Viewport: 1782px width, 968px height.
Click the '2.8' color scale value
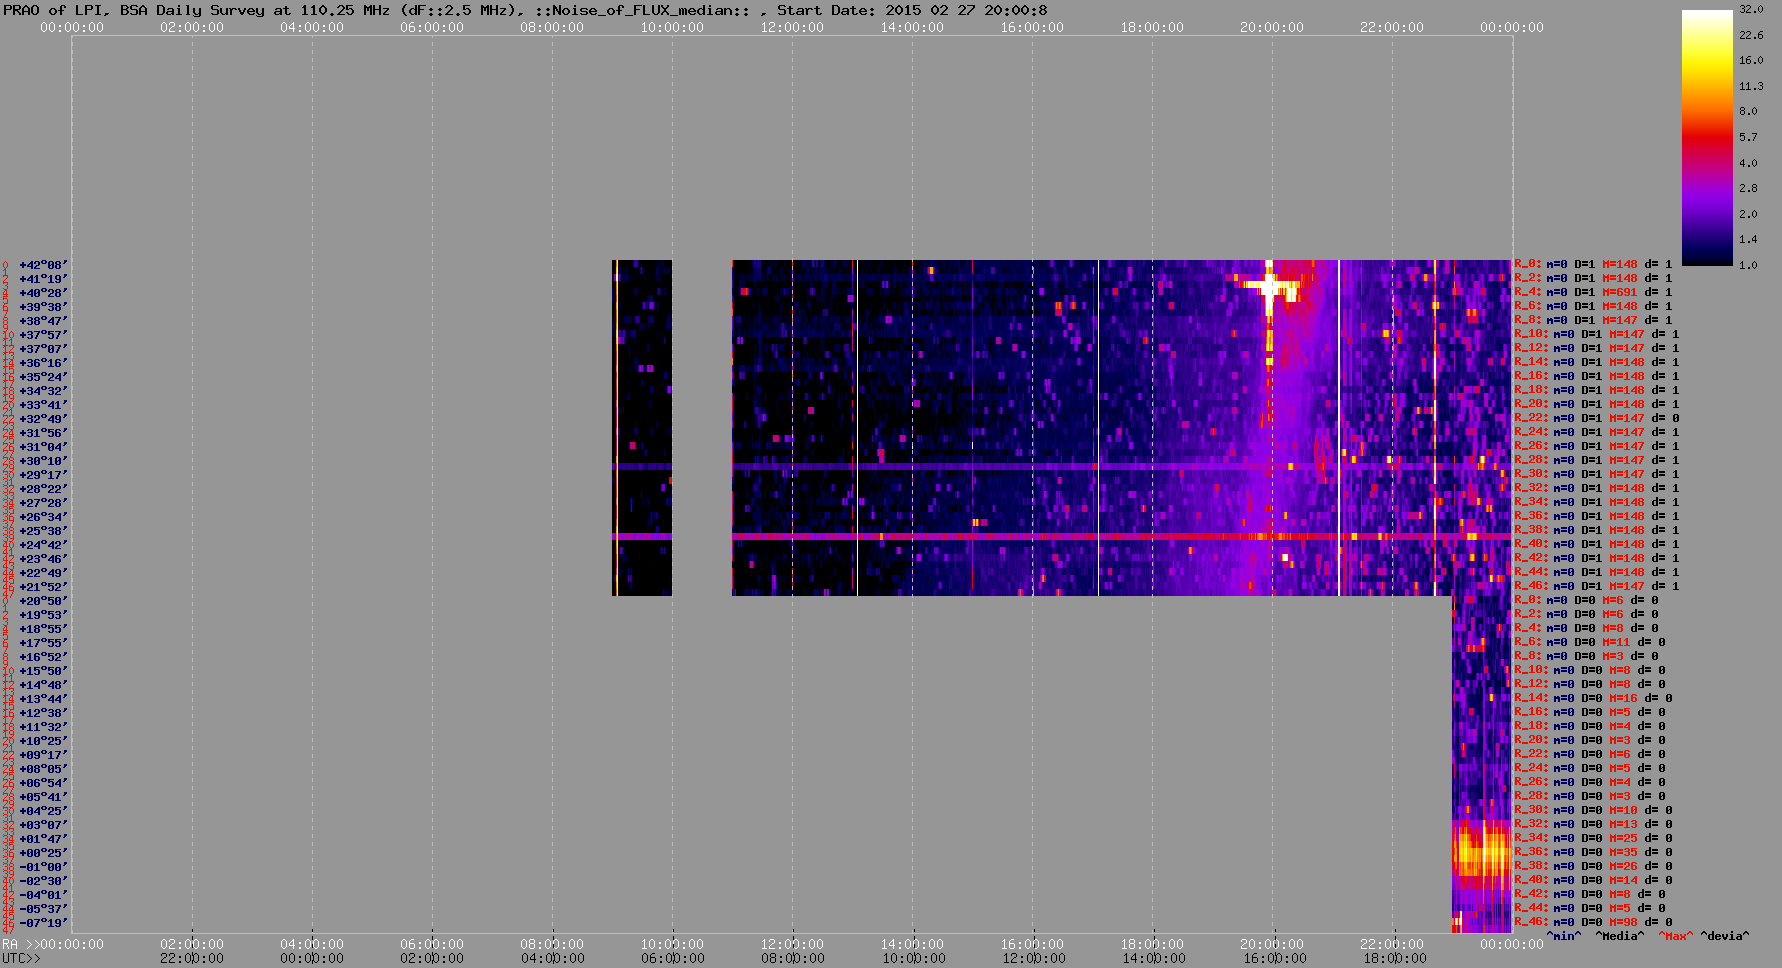tap(1748, 188)
